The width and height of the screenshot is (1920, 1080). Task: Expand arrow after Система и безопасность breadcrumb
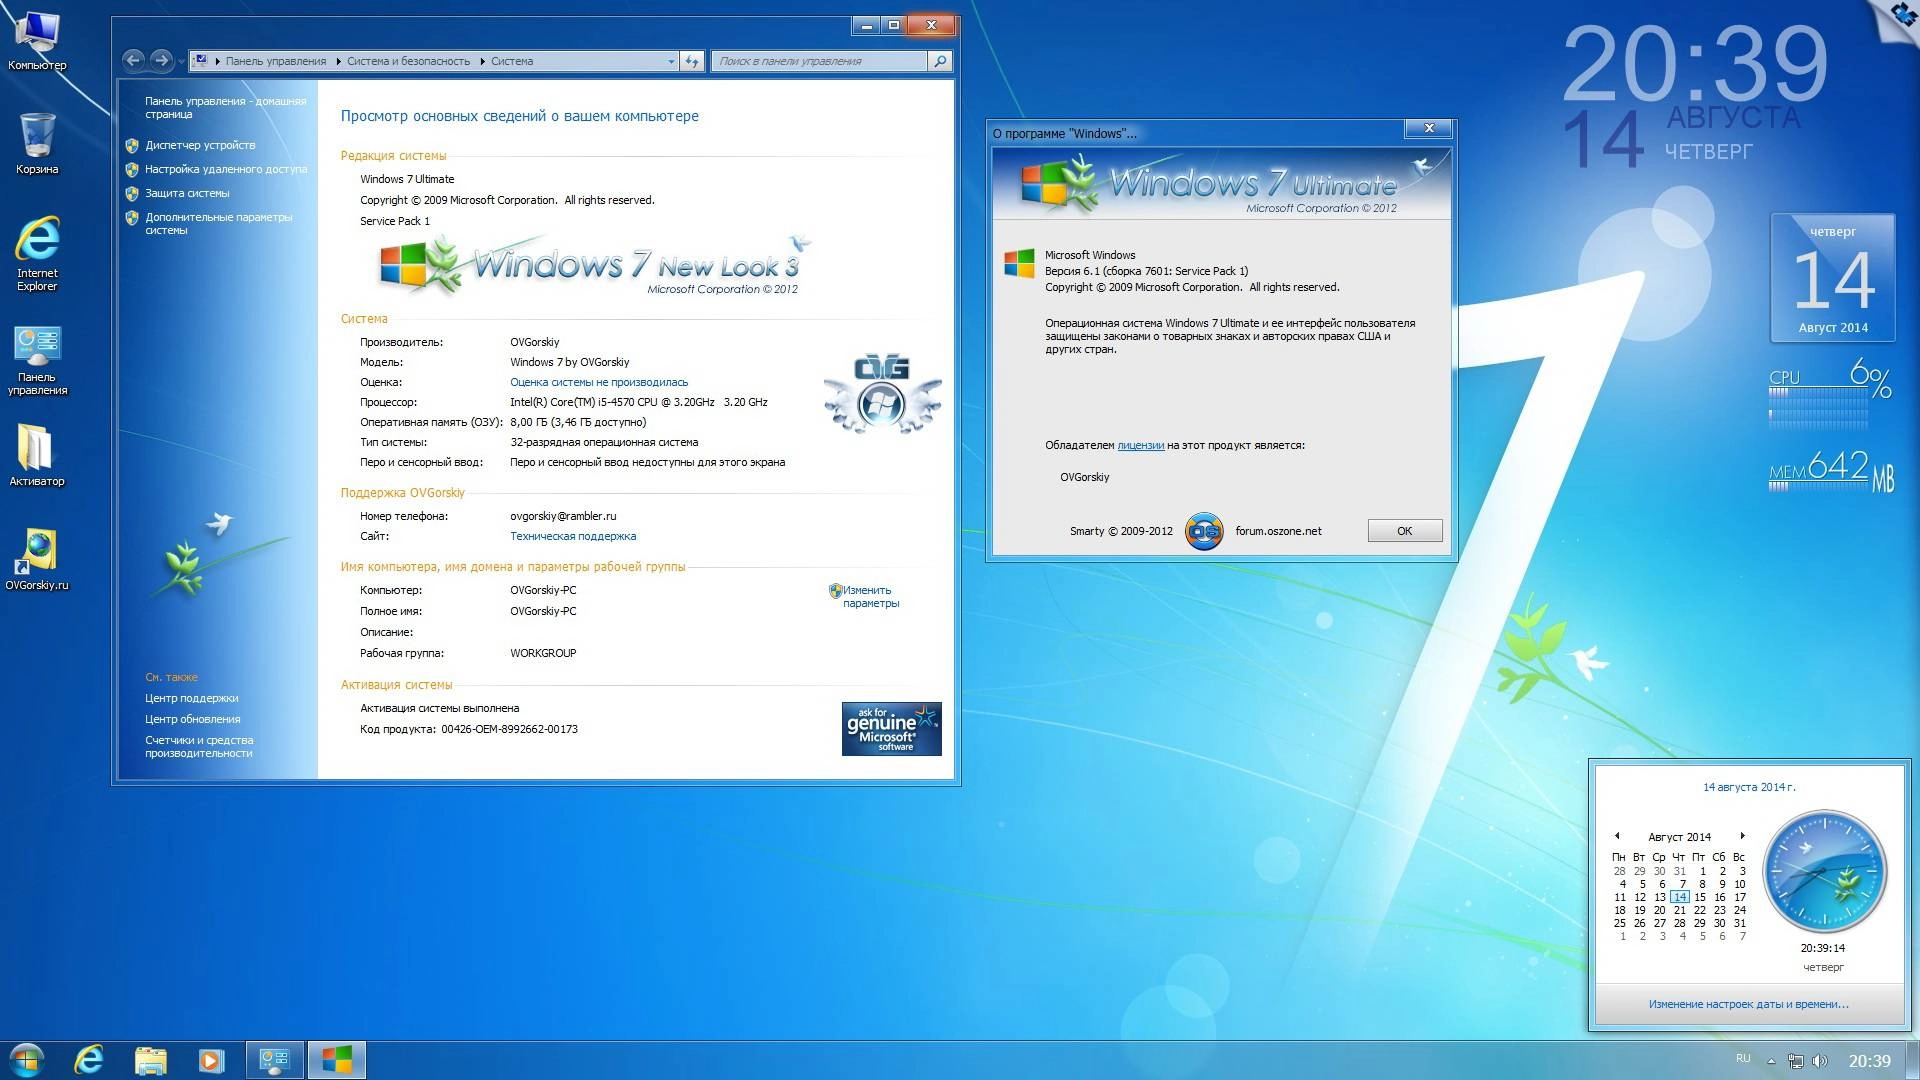[481, 62]
